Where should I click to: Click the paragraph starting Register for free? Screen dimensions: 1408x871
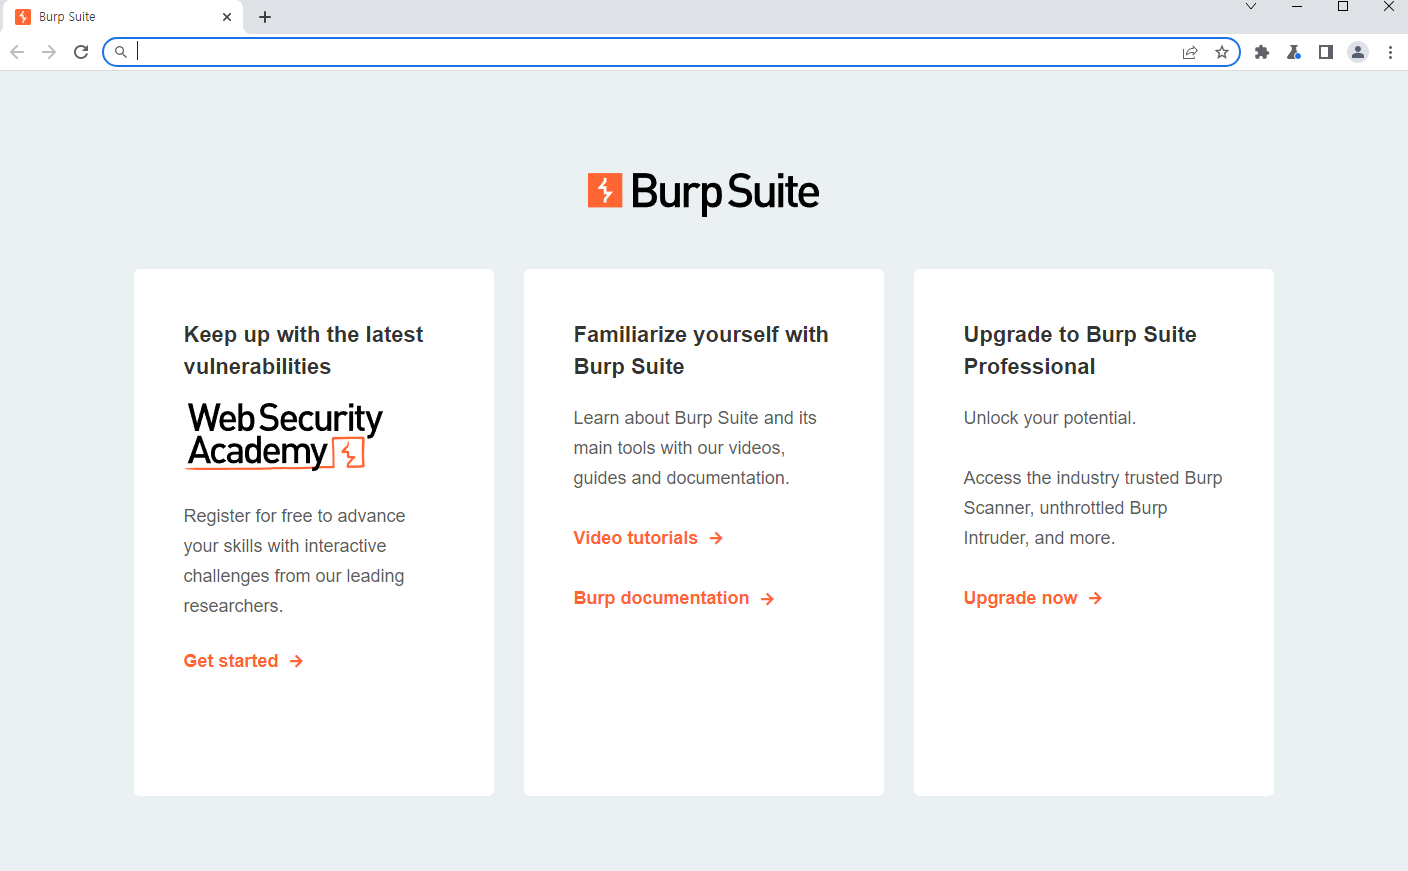click(294, 561)
